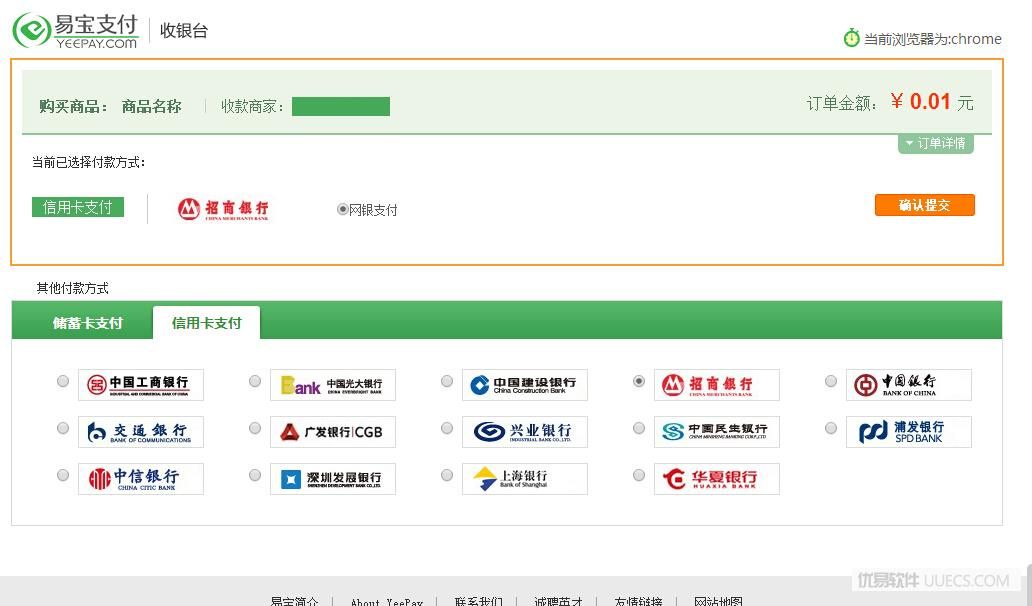
Task: Open the 网站地图 footer link
Action: [718, 601]
